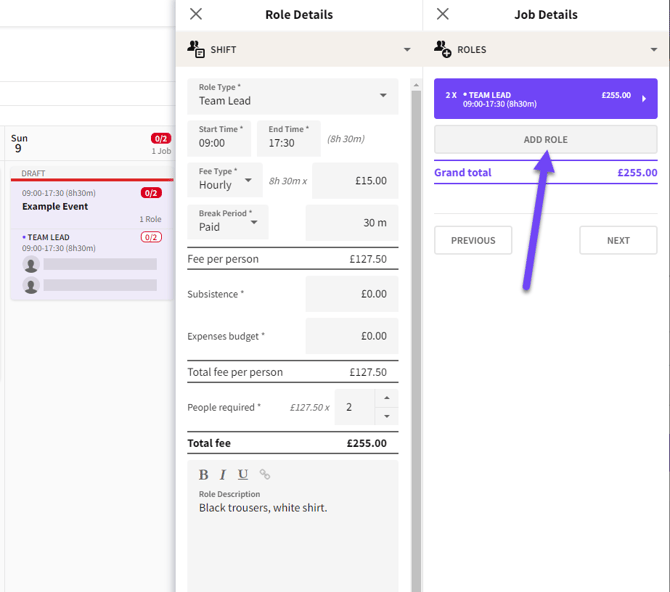Screen dimensions: 670x592
Task: Decrease People required with down arrow
Action: pos(387,416)
